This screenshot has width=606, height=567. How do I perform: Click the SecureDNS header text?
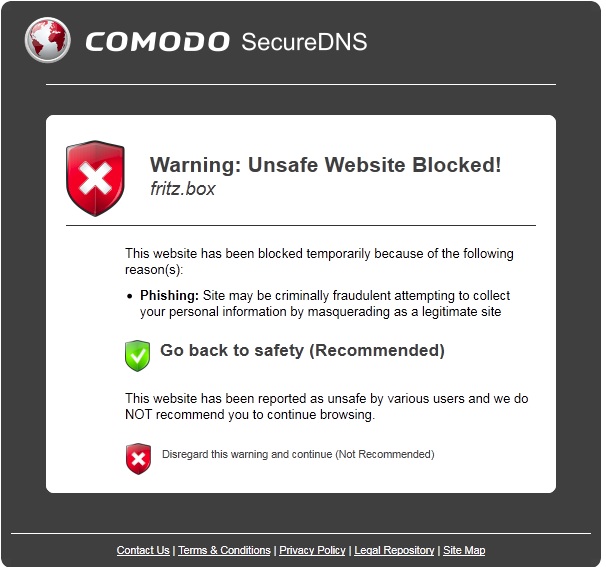pyautogui.click(x=304, y=42)
